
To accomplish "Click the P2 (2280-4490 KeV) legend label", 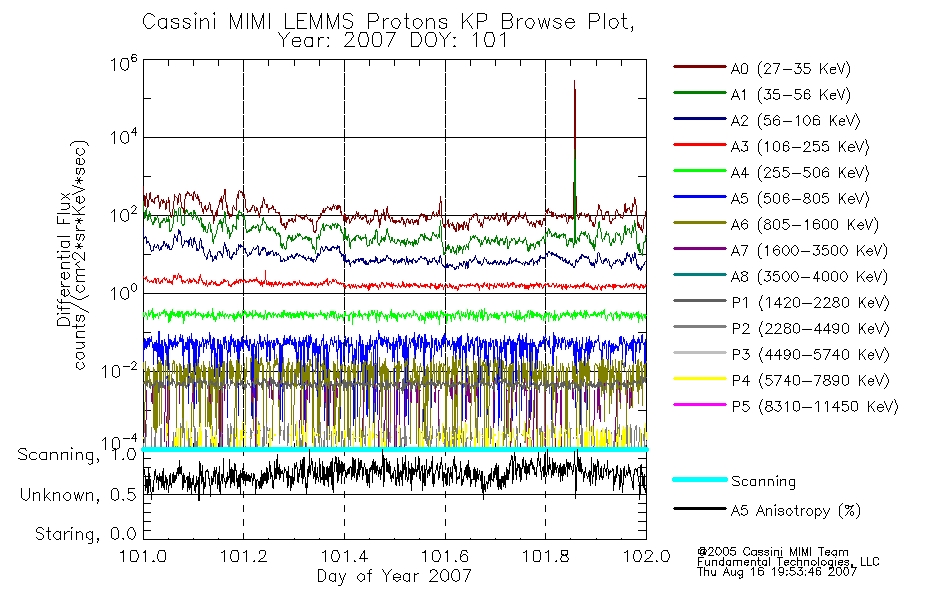I will click(x=810, y=329).
